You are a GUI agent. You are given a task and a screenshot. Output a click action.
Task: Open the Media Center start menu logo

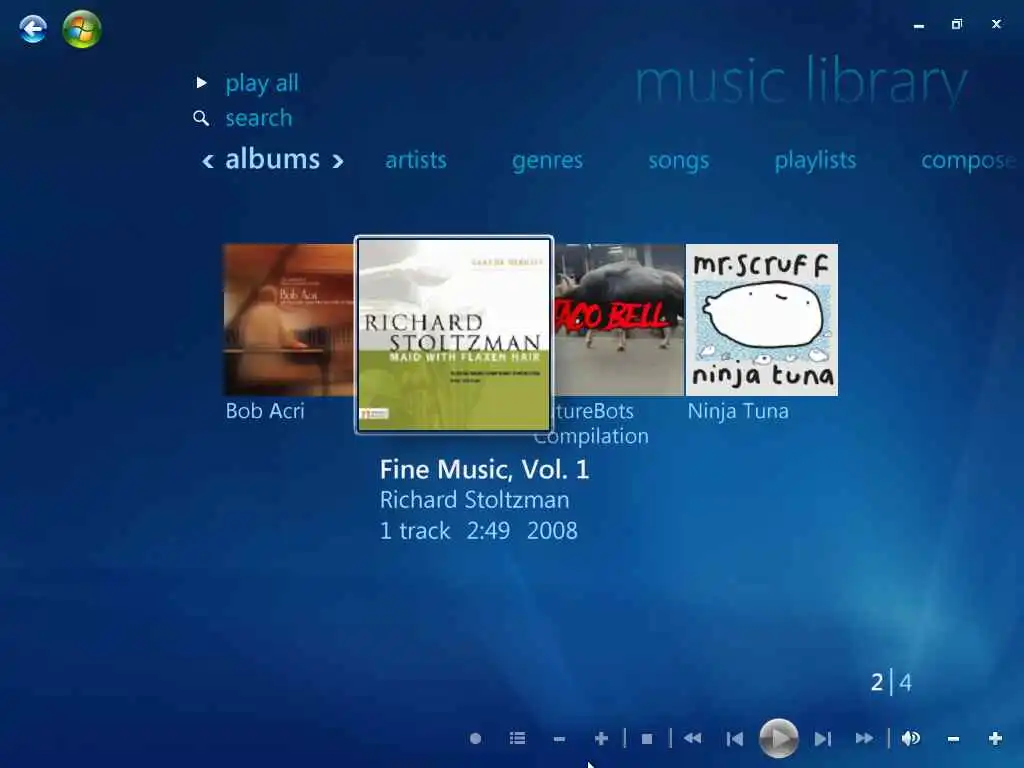point(82,29)
